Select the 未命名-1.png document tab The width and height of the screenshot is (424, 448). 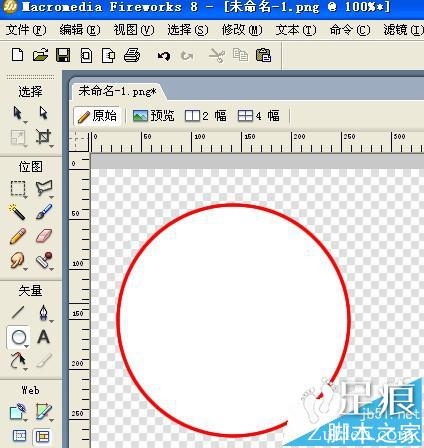pyautogui.click(x=117, y=91)
